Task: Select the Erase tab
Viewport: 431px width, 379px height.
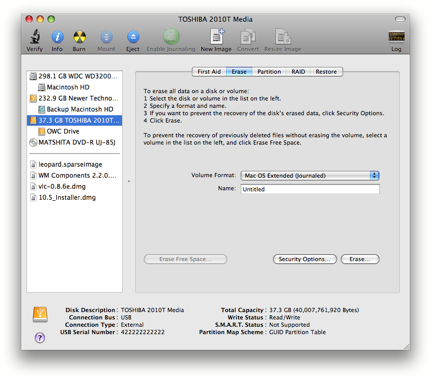Action: tap(239, 72)
